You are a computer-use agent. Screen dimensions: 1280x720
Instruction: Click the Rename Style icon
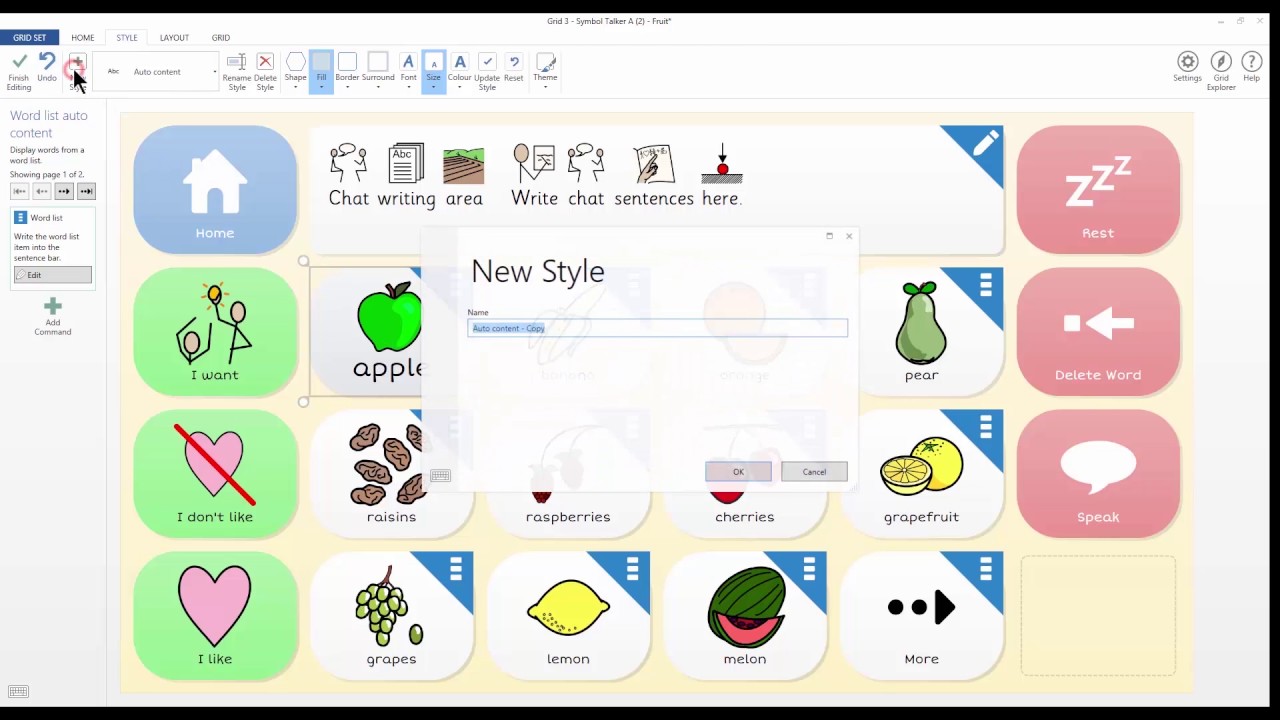coord(237,62)
